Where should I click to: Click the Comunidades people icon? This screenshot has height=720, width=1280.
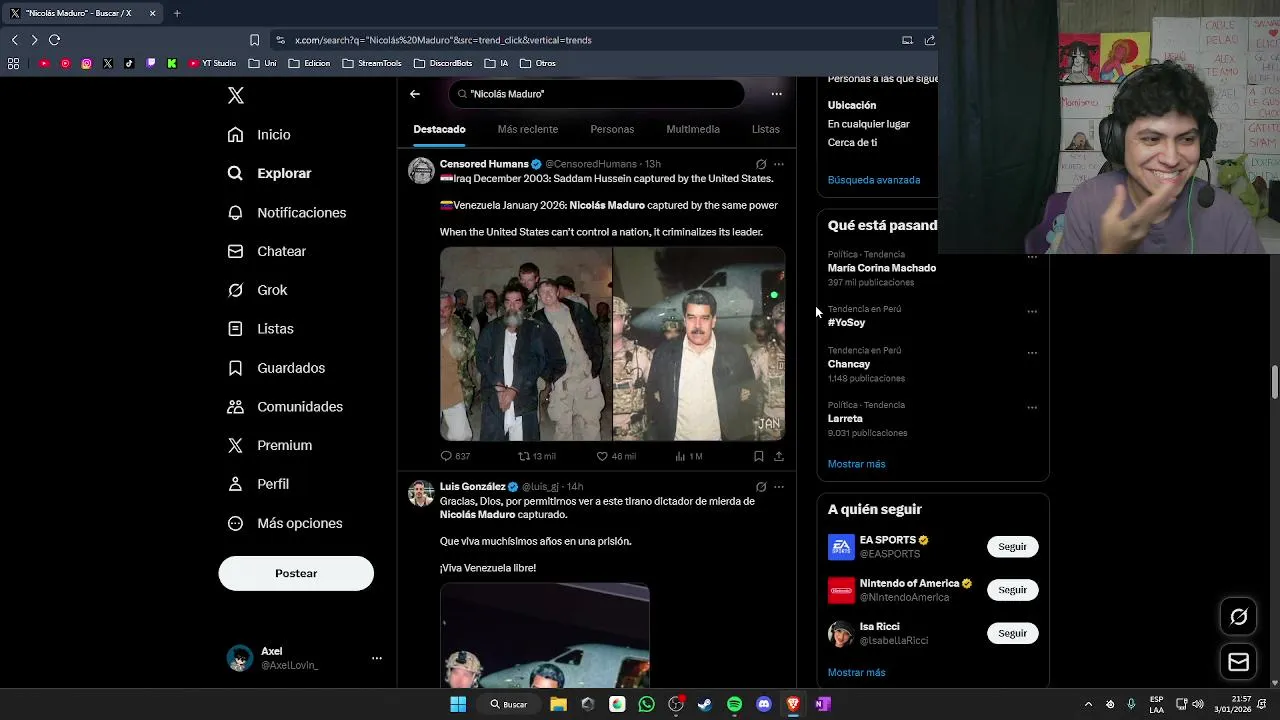[x=235, y=407]
